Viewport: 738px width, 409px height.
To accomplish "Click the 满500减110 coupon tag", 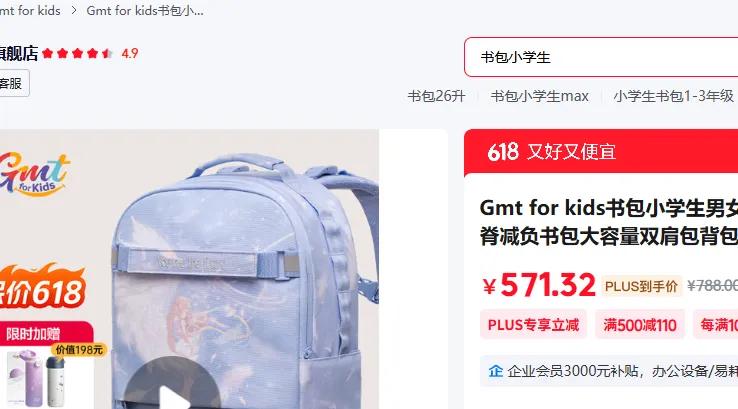I will [x=640, y=325].
